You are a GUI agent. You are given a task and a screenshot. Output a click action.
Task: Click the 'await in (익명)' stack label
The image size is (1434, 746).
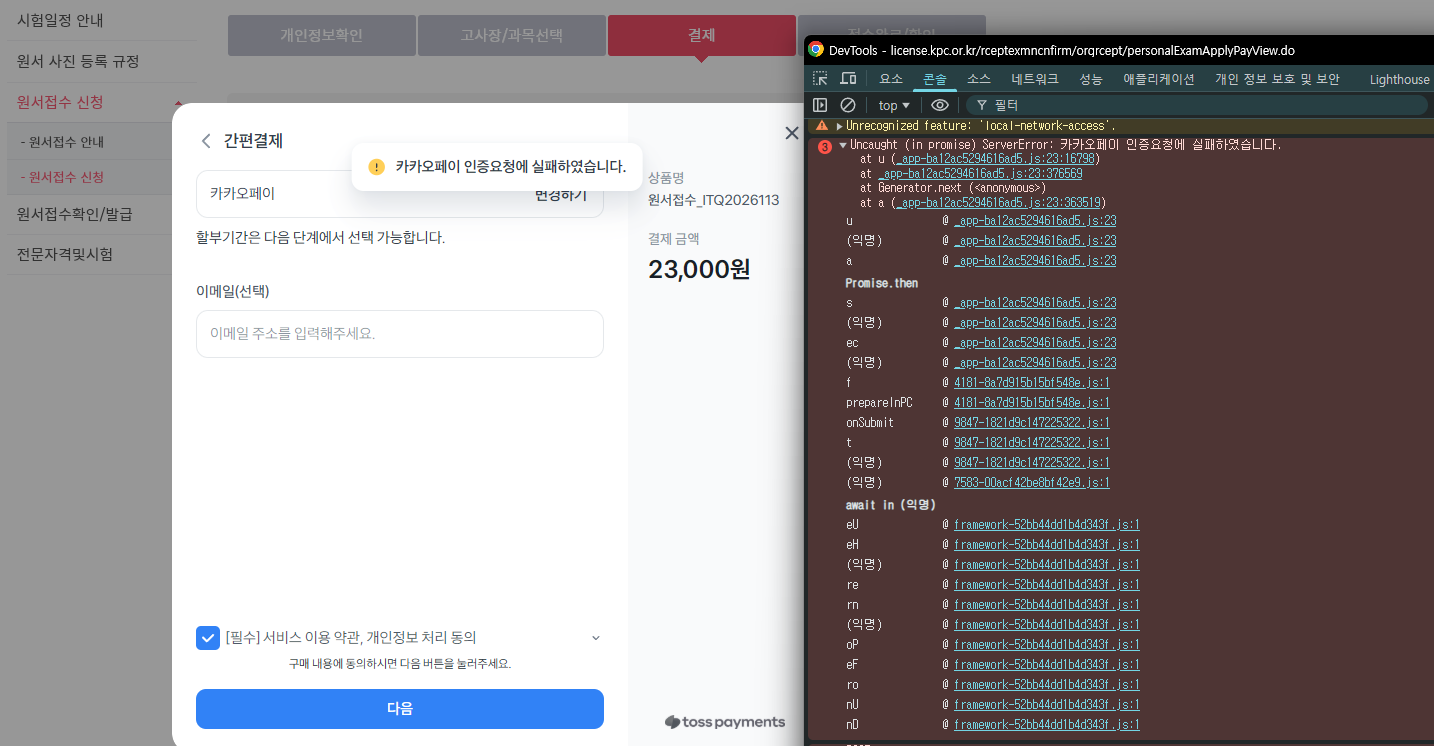[891, 504]
